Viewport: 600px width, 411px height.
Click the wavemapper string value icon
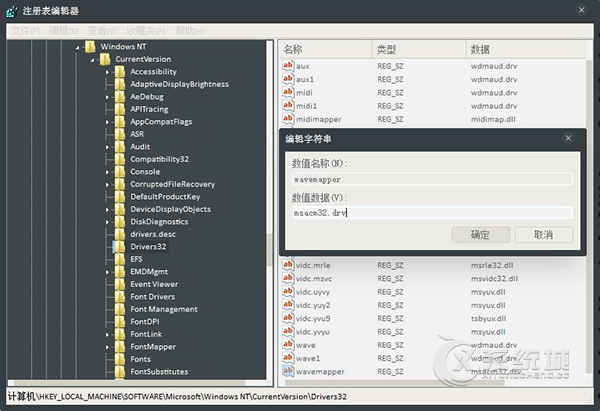288,371
